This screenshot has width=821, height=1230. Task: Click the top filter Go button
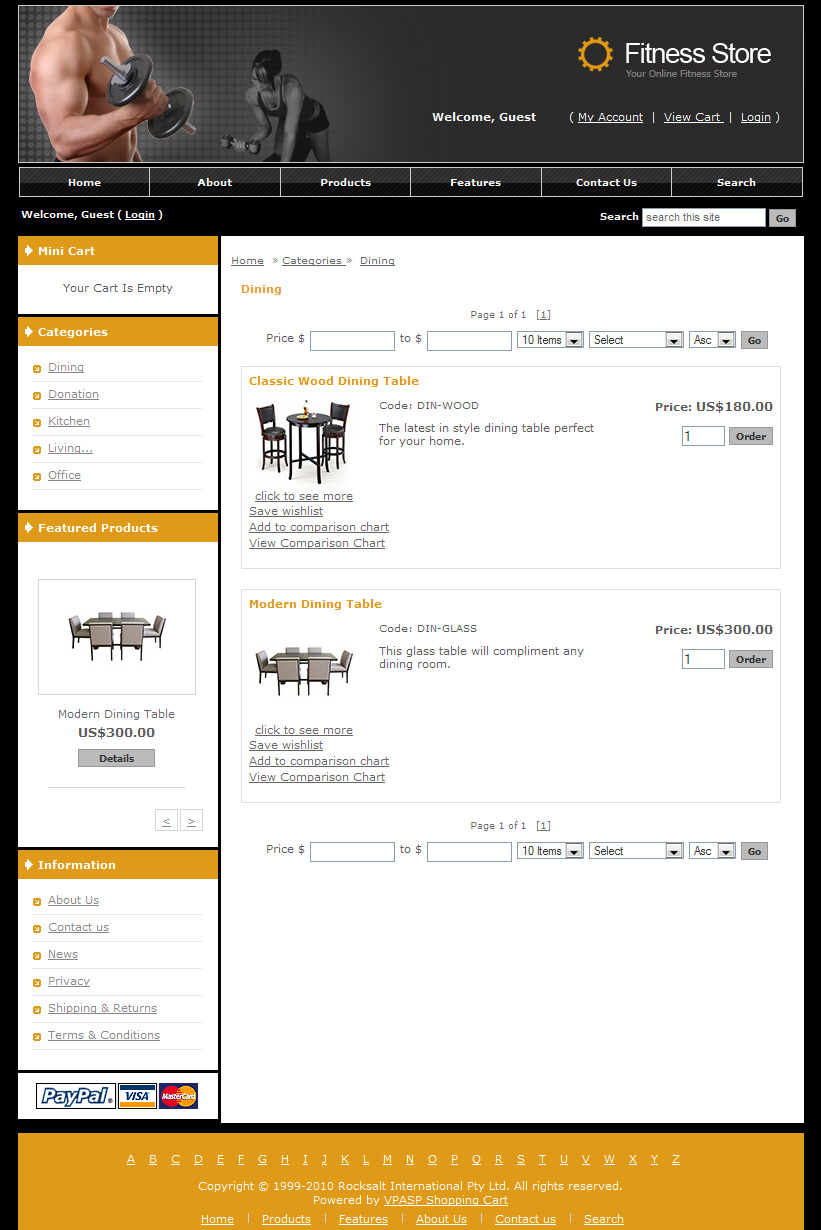point(754,341)
